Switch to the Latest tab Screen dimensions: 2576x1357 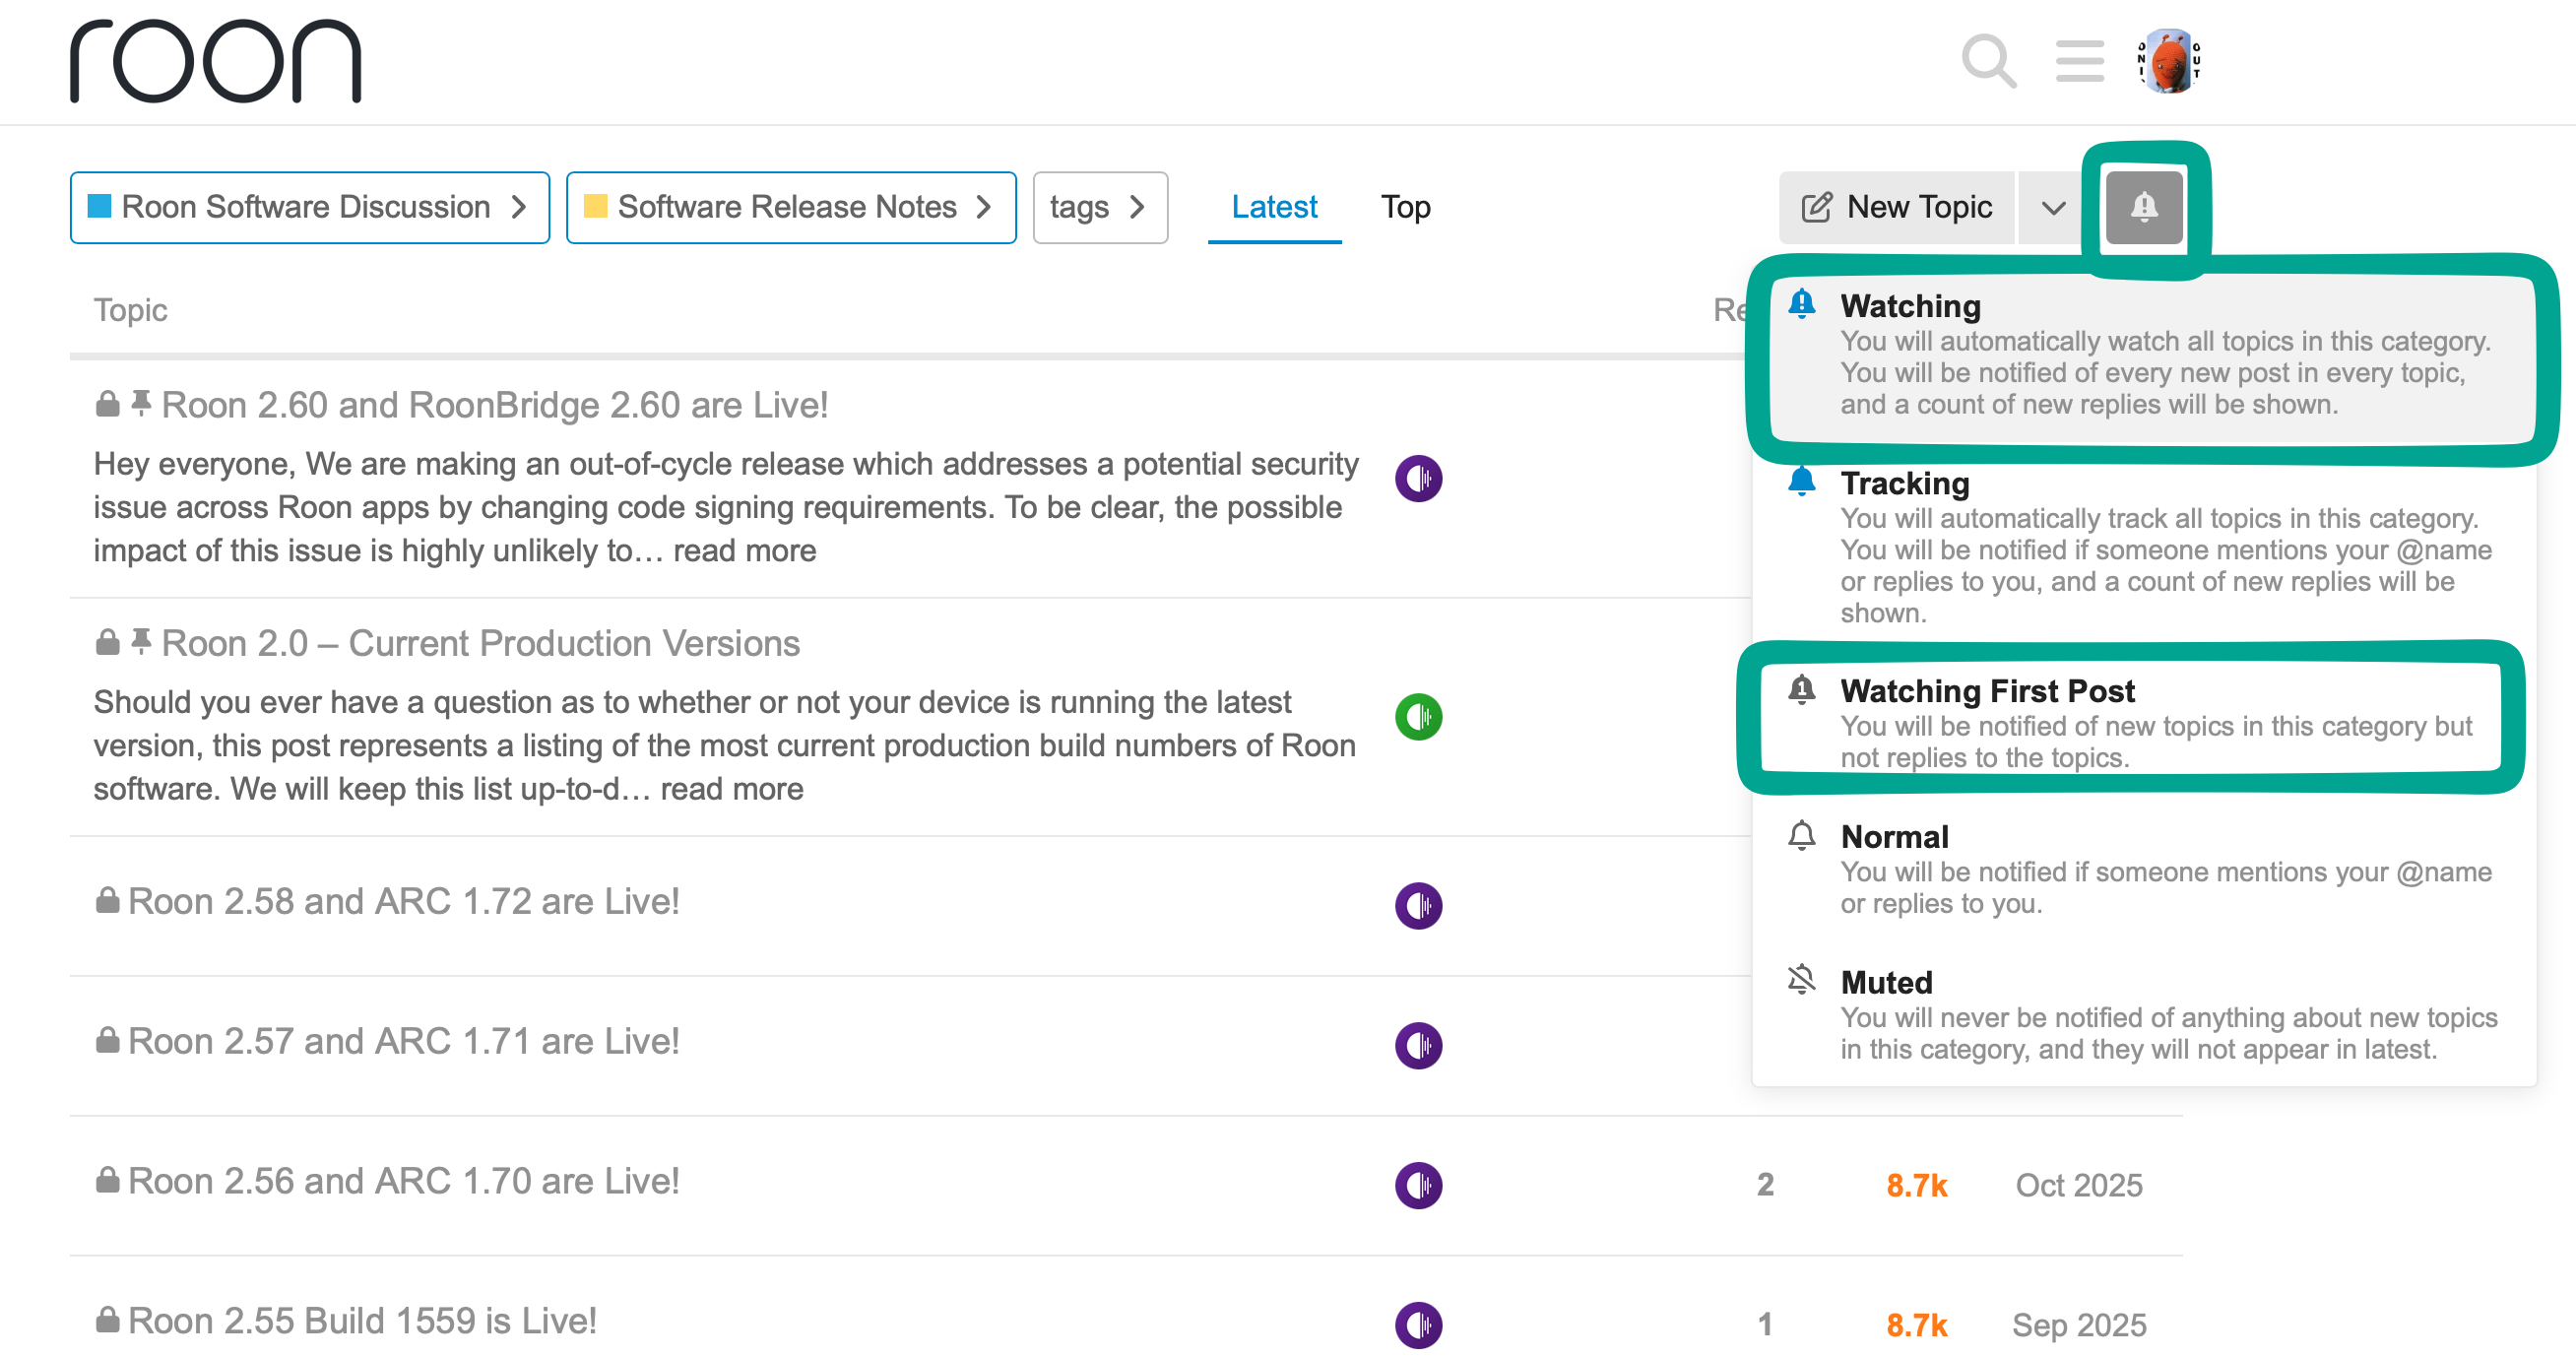click(1273, 207)
